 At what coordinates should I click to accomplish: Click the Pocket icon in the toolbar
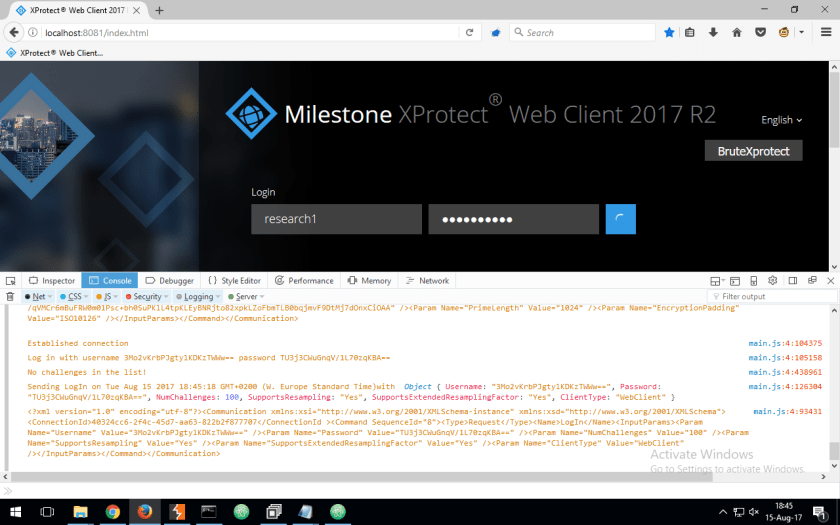761,32
